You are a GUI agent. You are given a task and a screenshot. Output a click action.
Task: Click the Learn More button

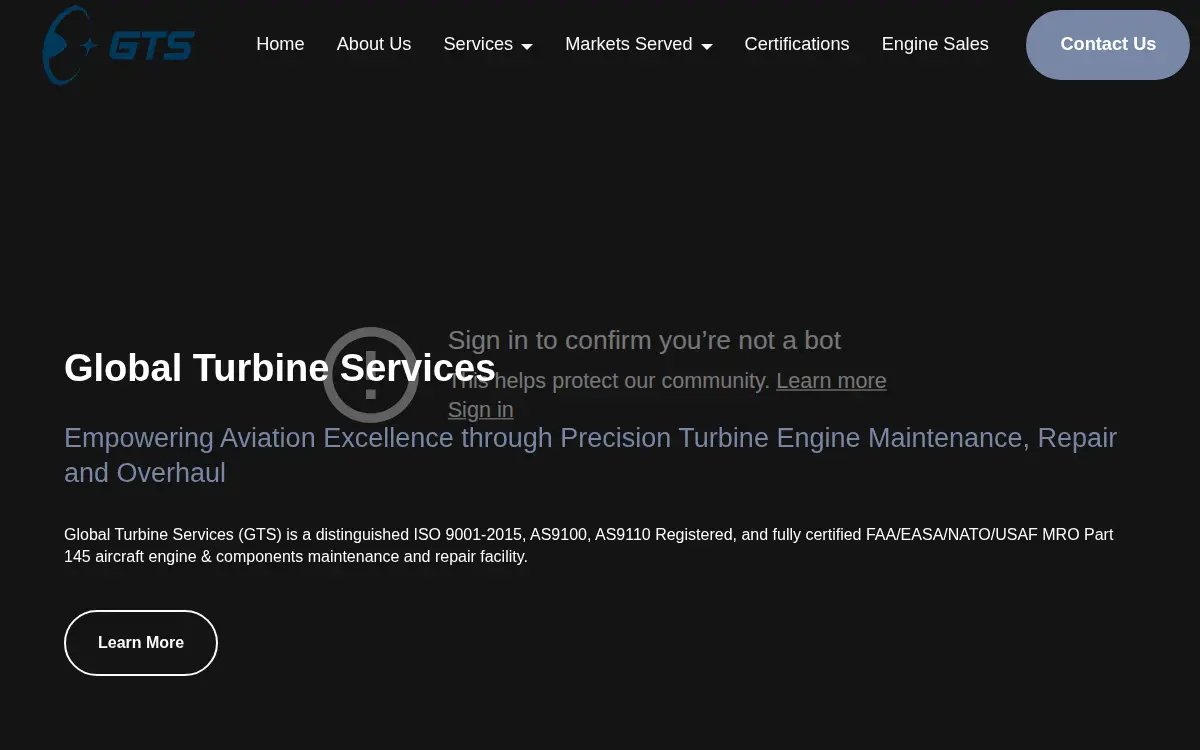click(141, 643)
